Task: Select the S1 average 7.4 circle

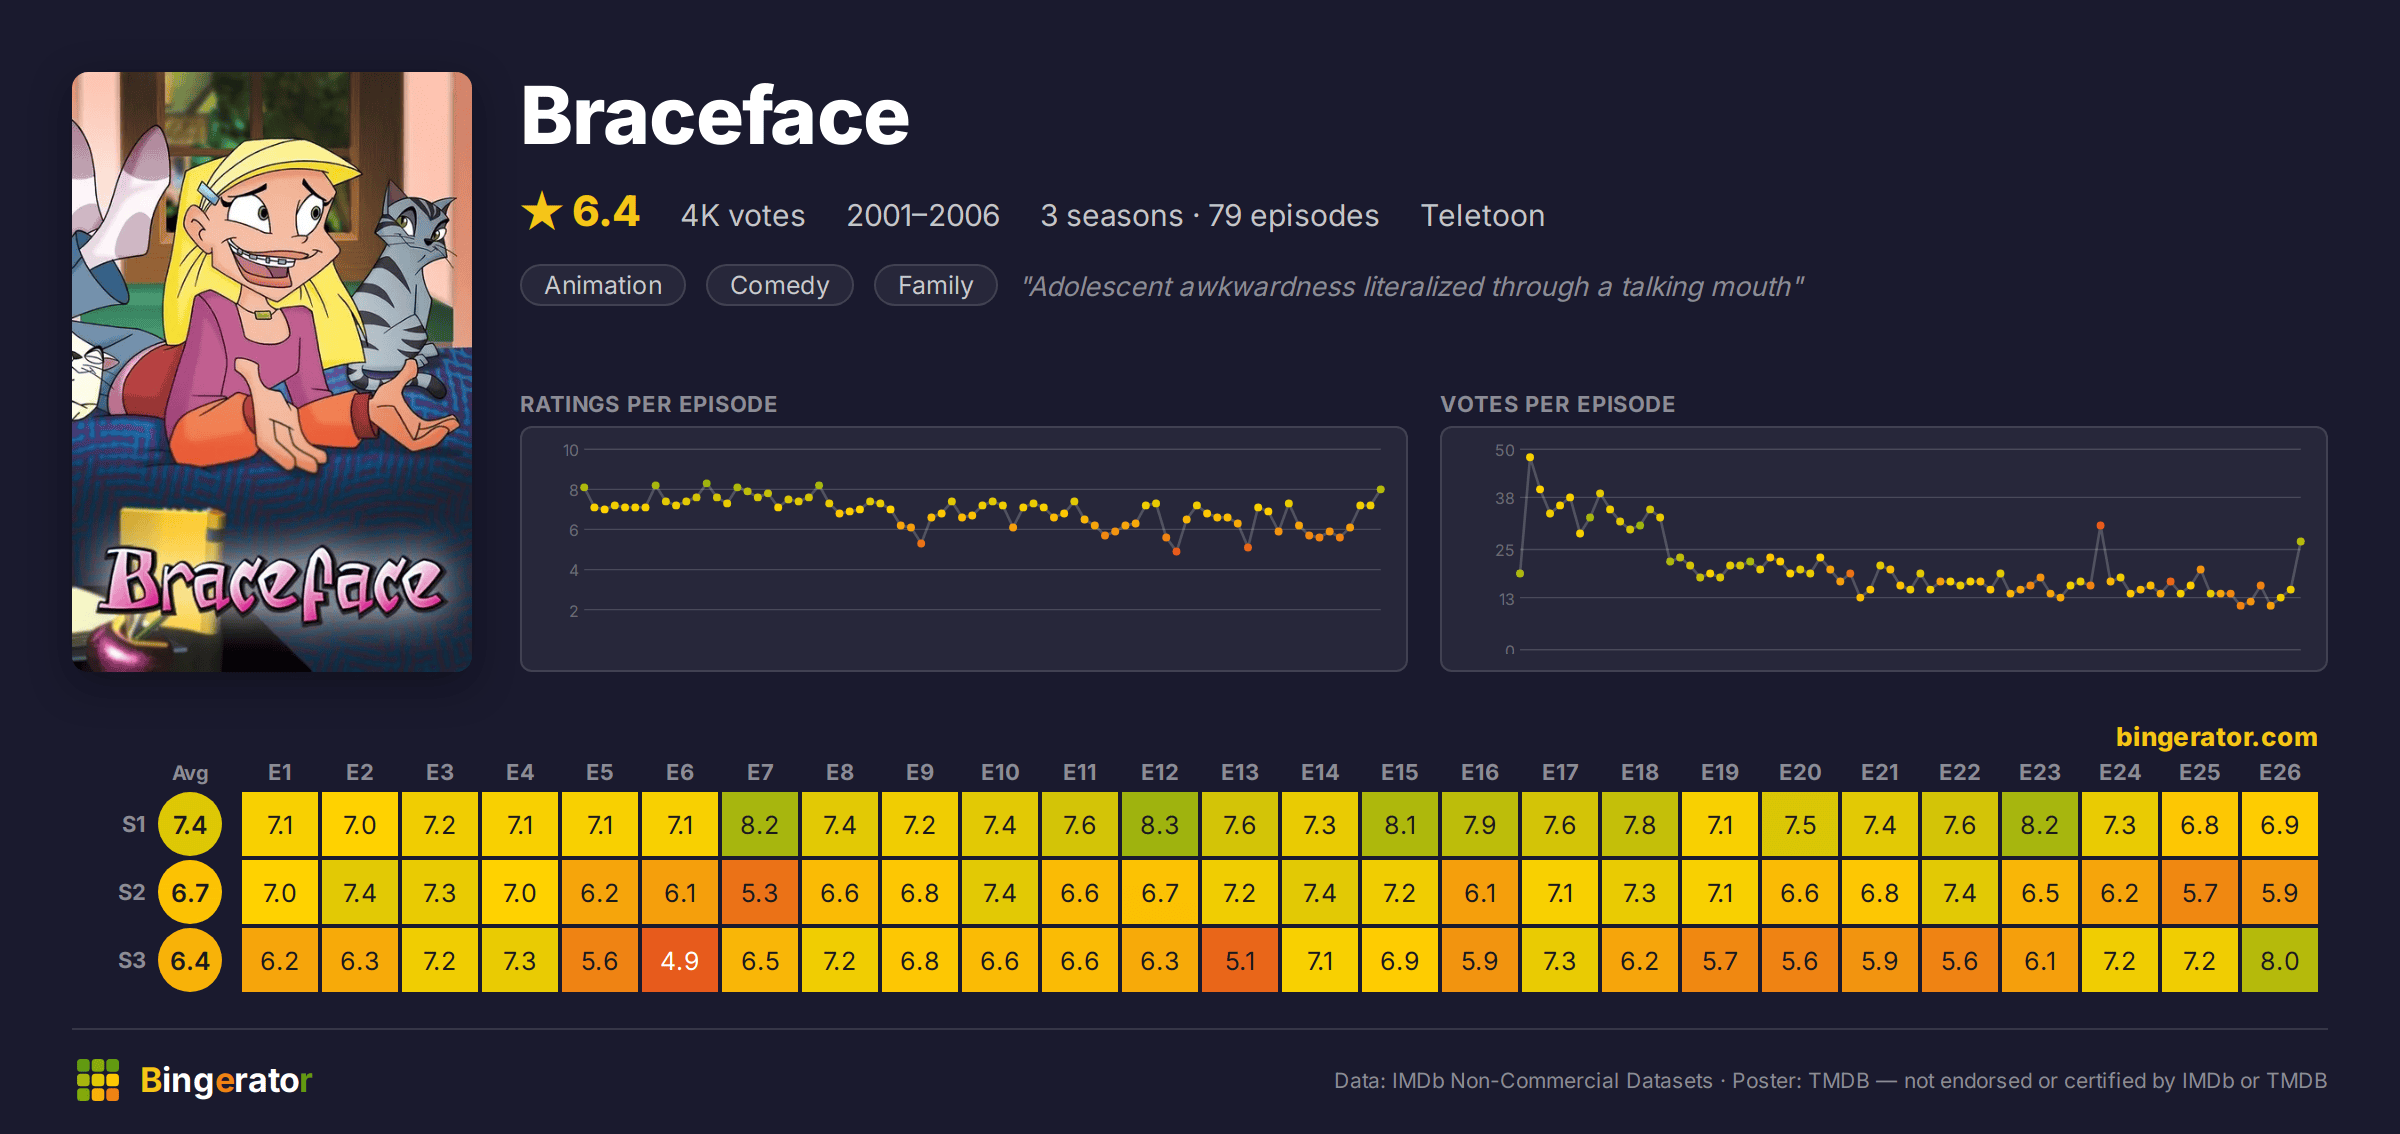Action: click(190, 825)
